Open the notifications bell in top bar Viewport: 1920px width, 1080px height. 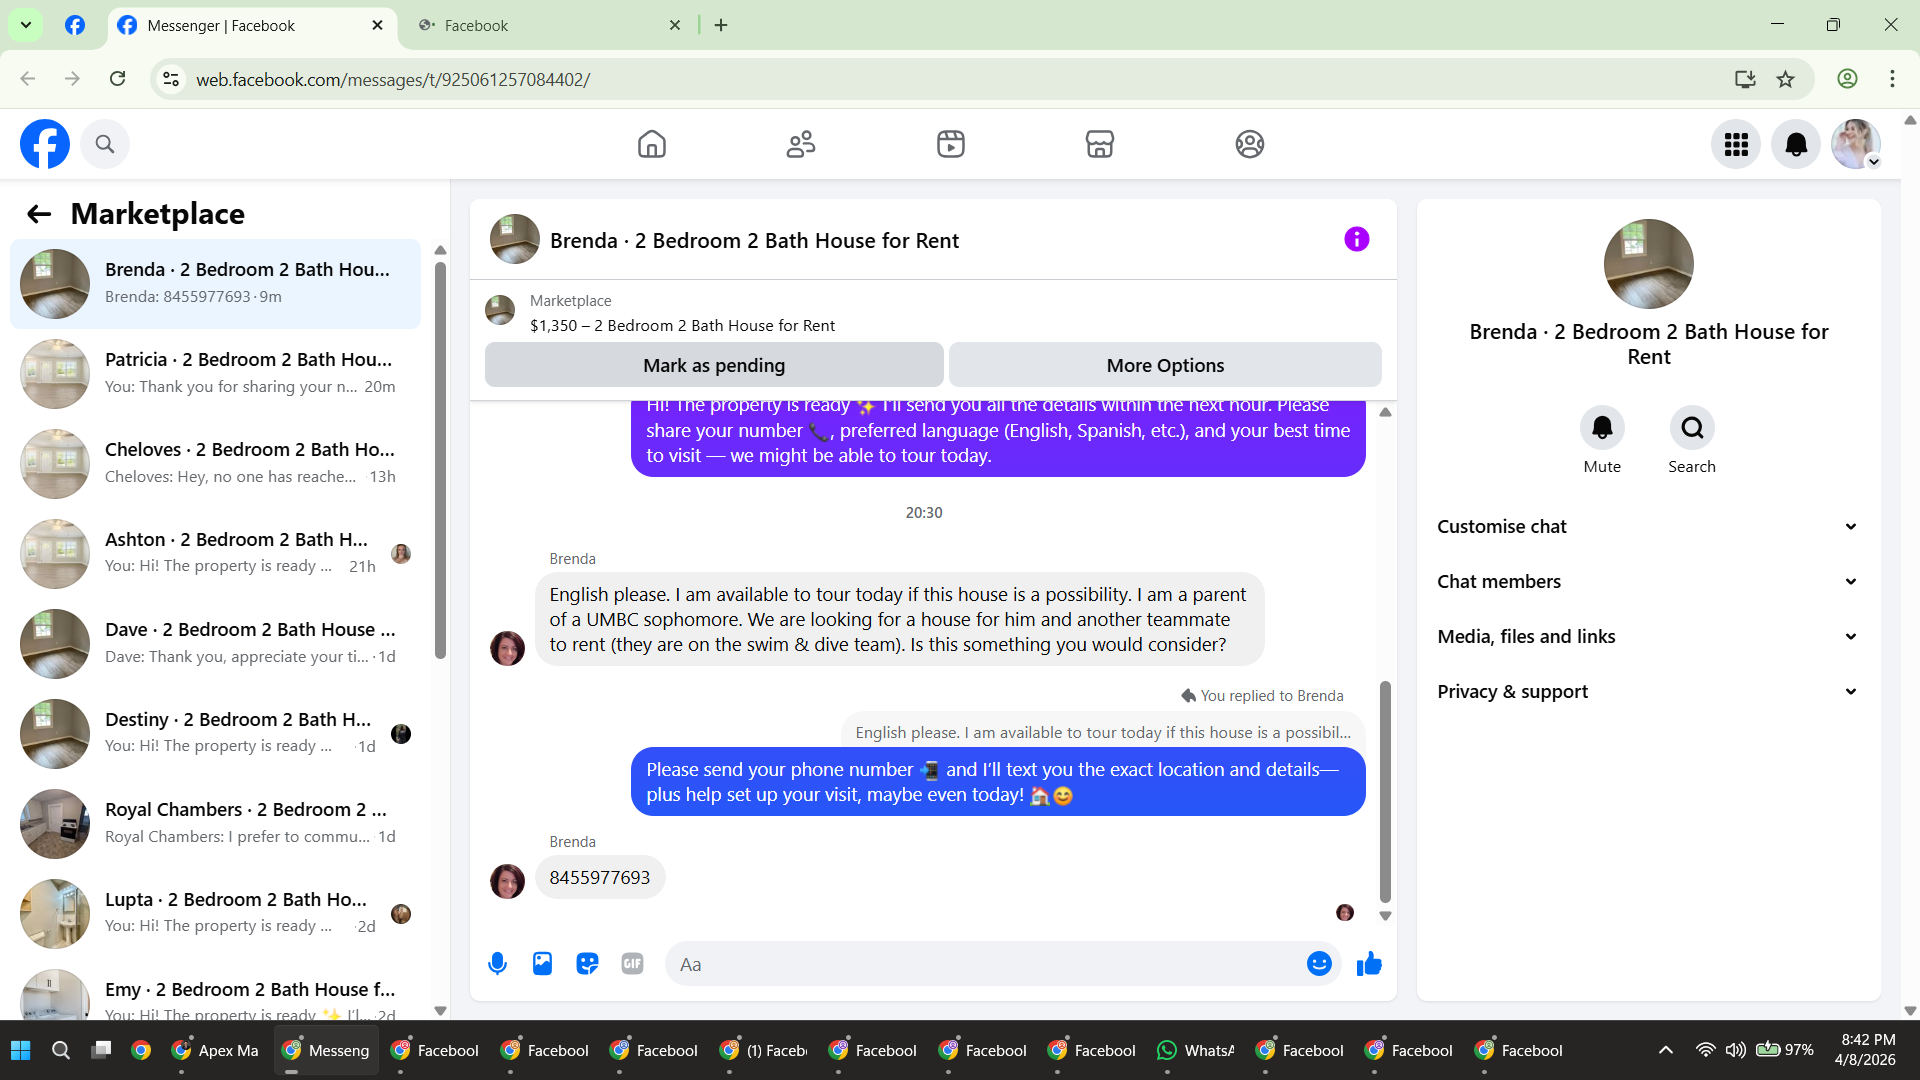coord(1796,145)
